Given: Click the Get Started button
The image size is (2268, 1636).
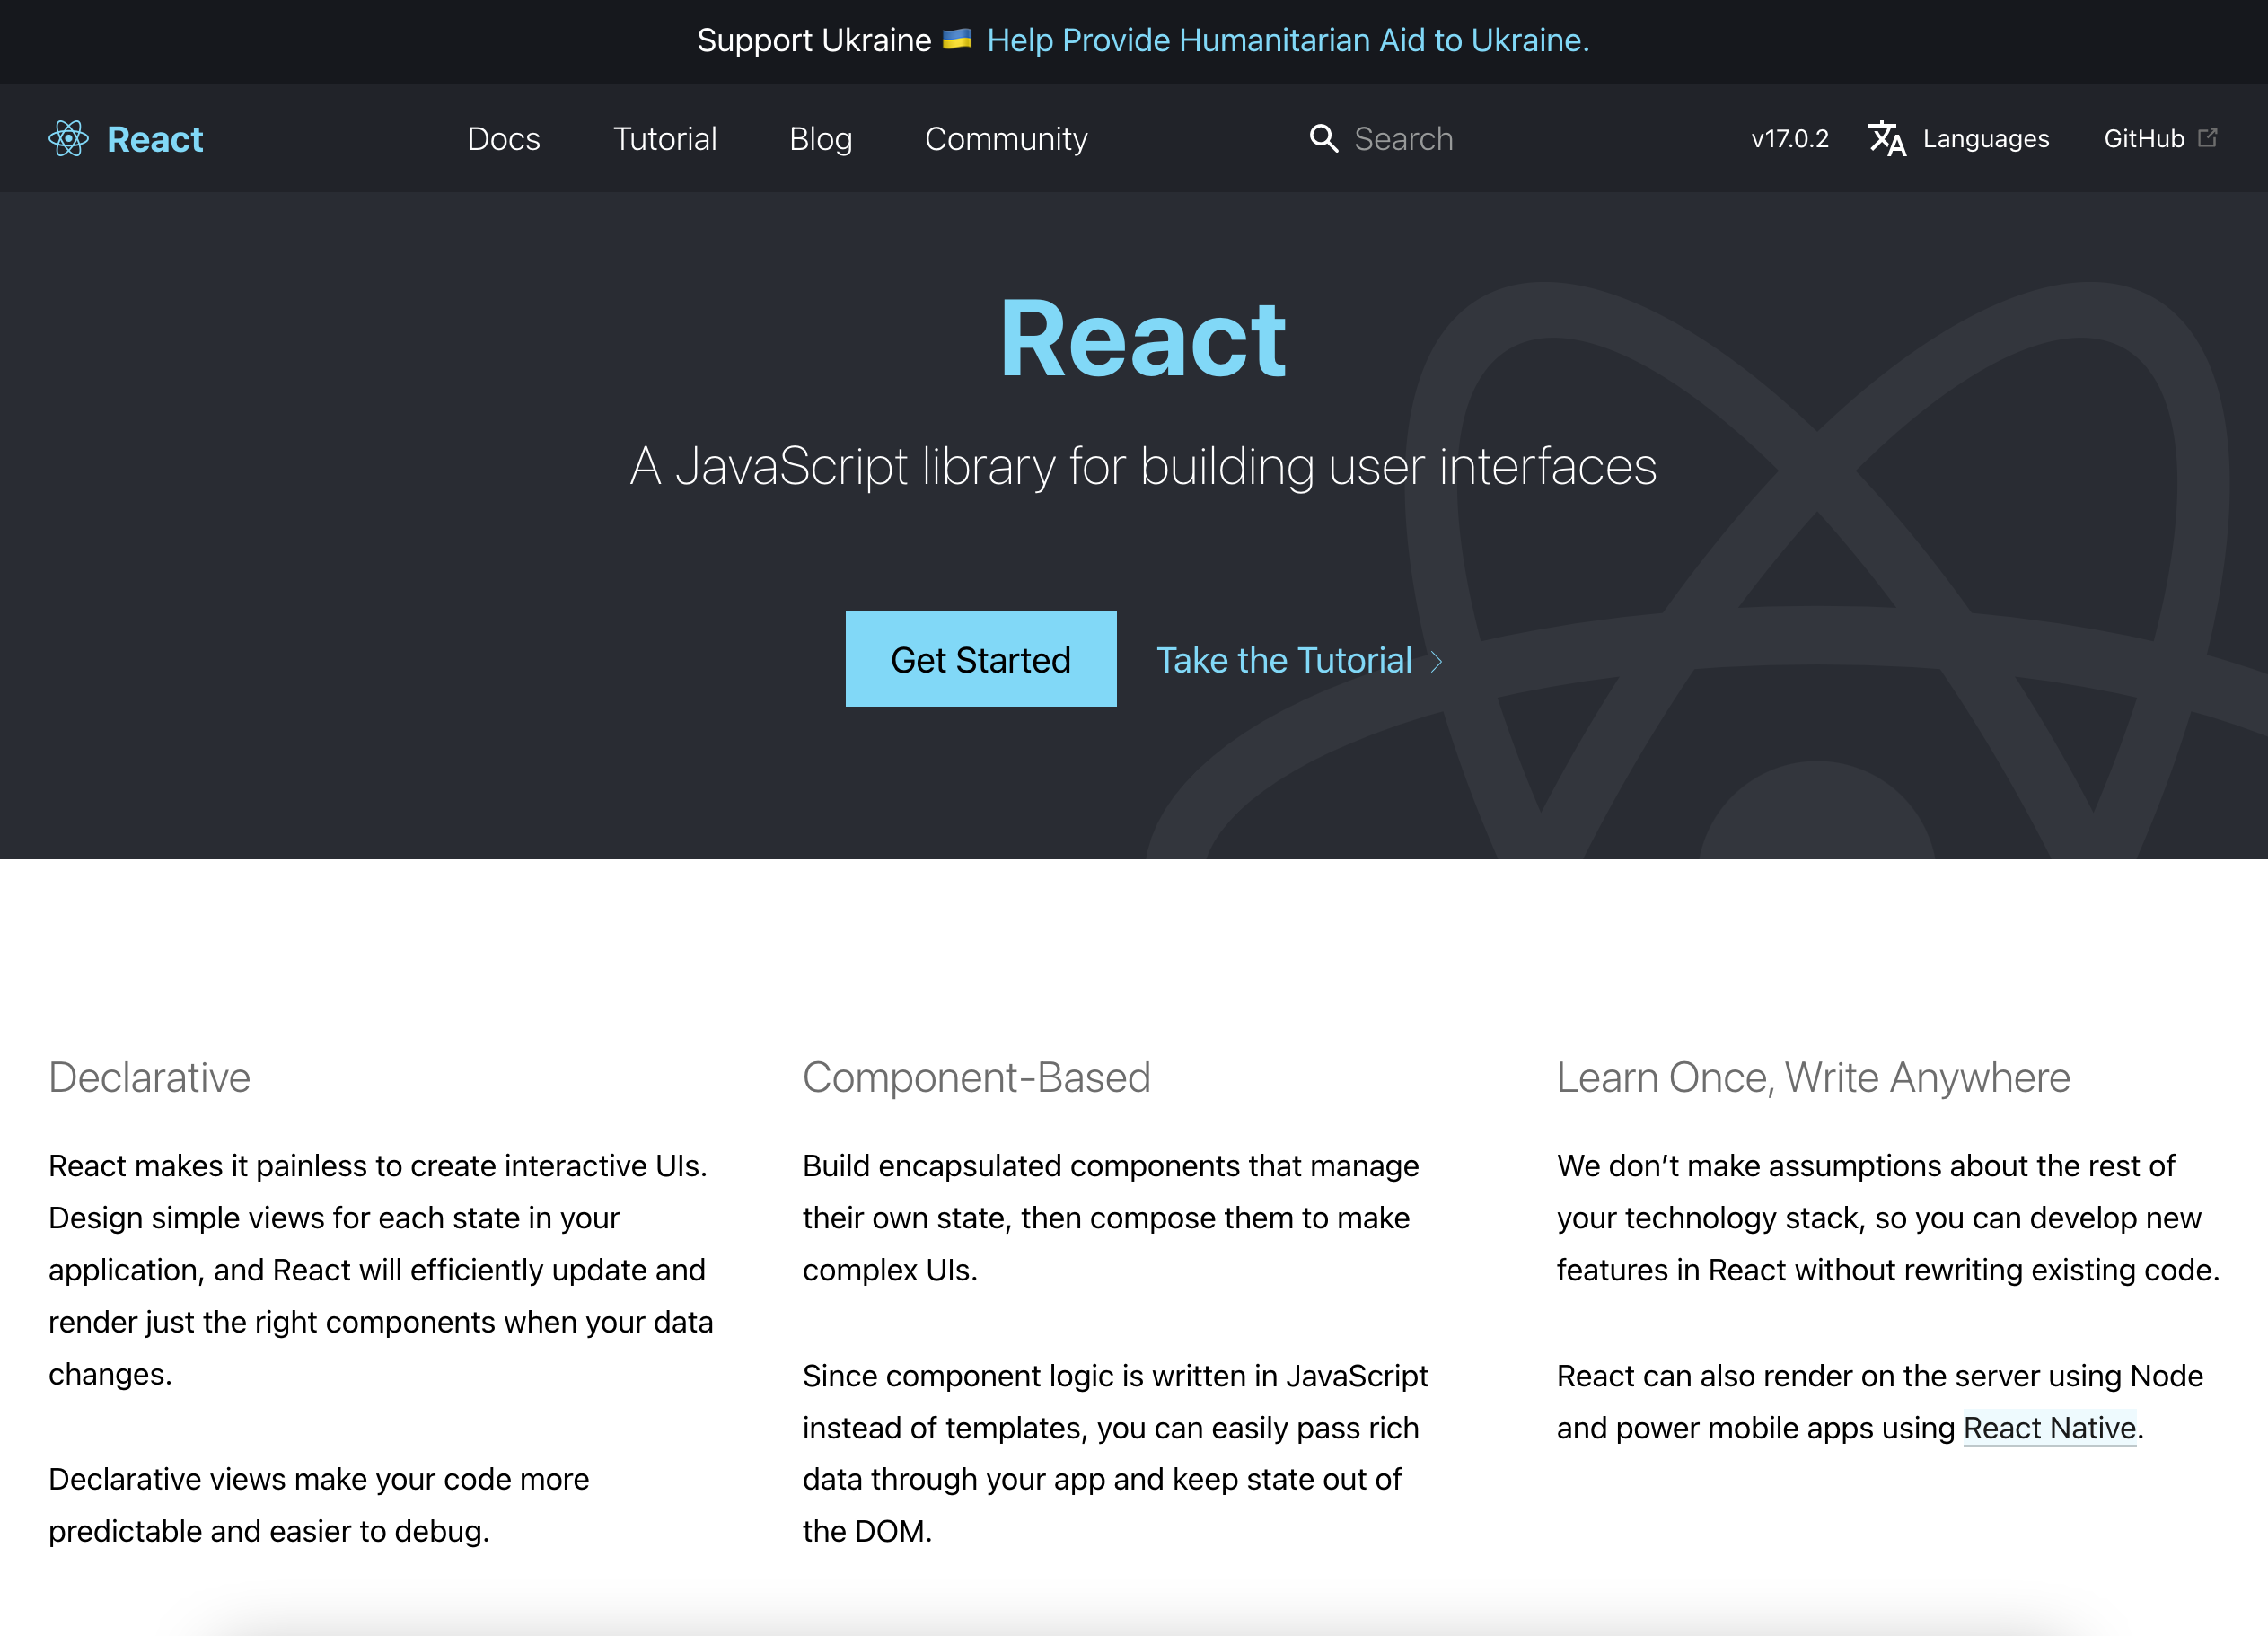Looking at the screenshot, I should (x=980, y=659).
